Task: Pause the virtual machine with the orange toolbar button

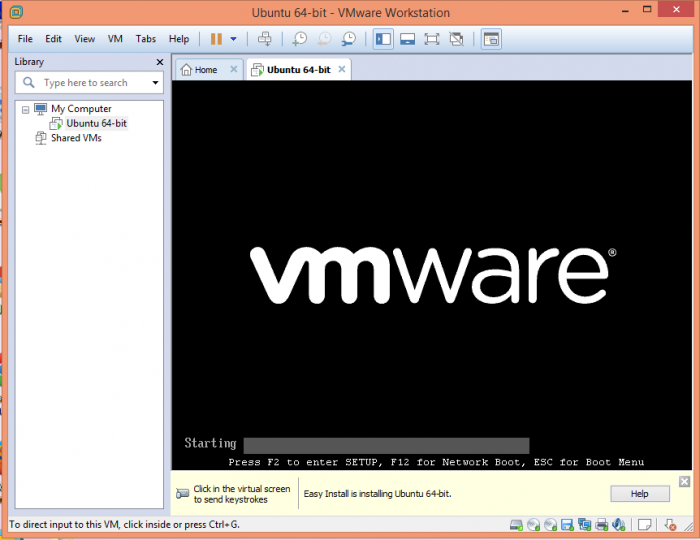Action: tap(216, 39)
